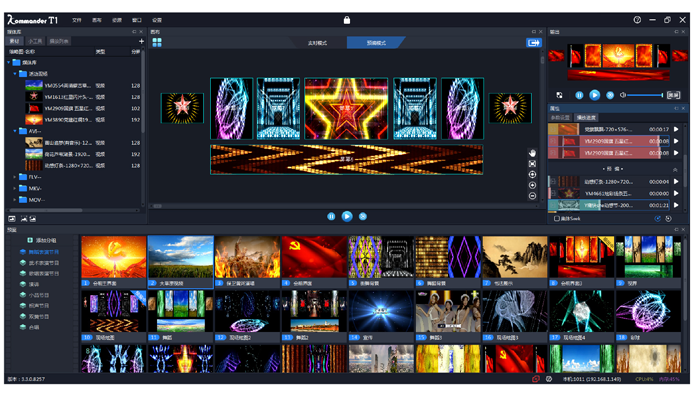Click the 添加分组 add group button
This screenshot has height=401, width=696.
point(44,240)
